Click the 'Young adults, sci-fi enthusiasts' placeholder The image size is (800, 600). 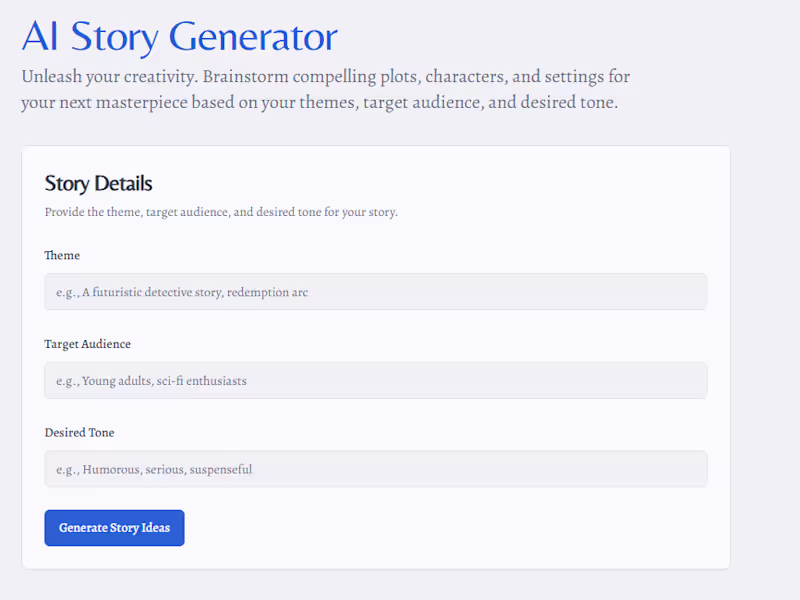pos(164,381)
